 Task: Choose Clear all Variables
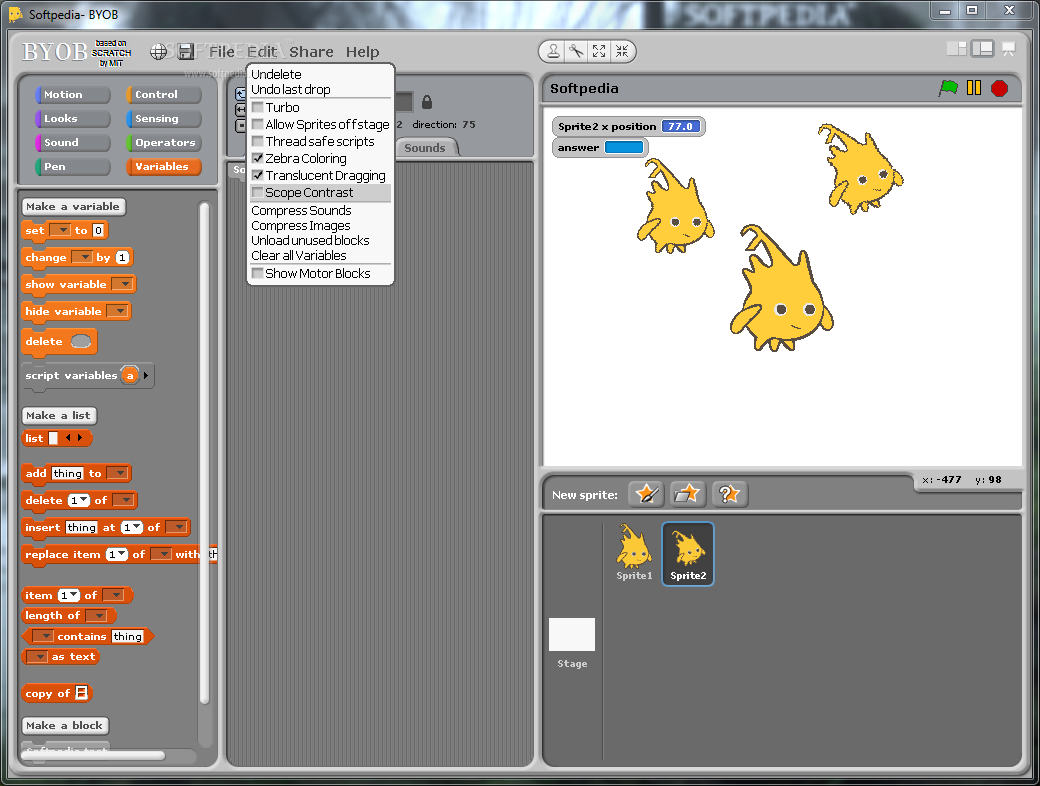tap(298, 255)
